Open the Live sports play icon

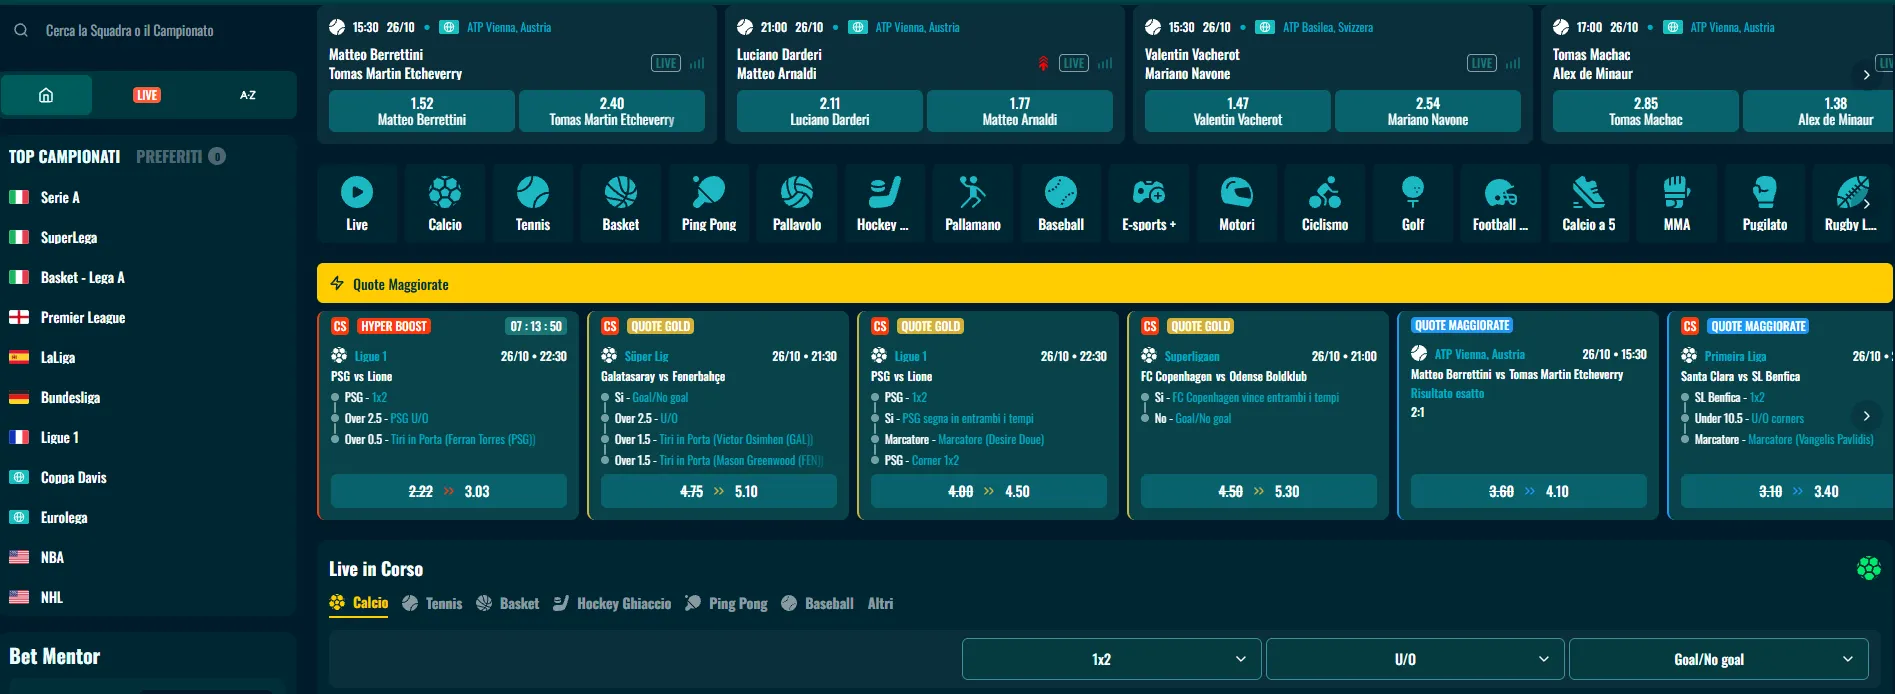[357, 192]
